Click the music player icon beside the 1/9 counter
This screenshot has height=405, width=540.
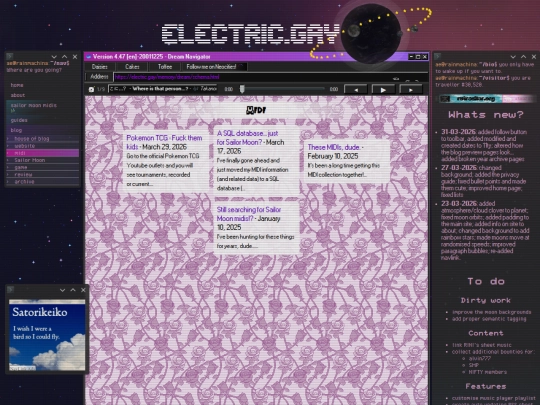91,89
